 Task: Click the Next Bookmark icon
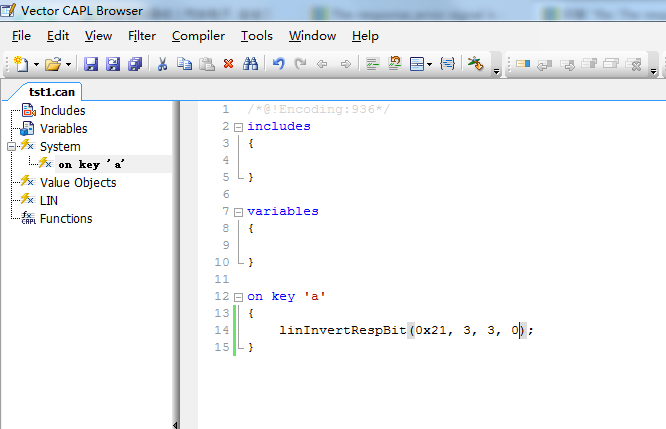point(567,65)
